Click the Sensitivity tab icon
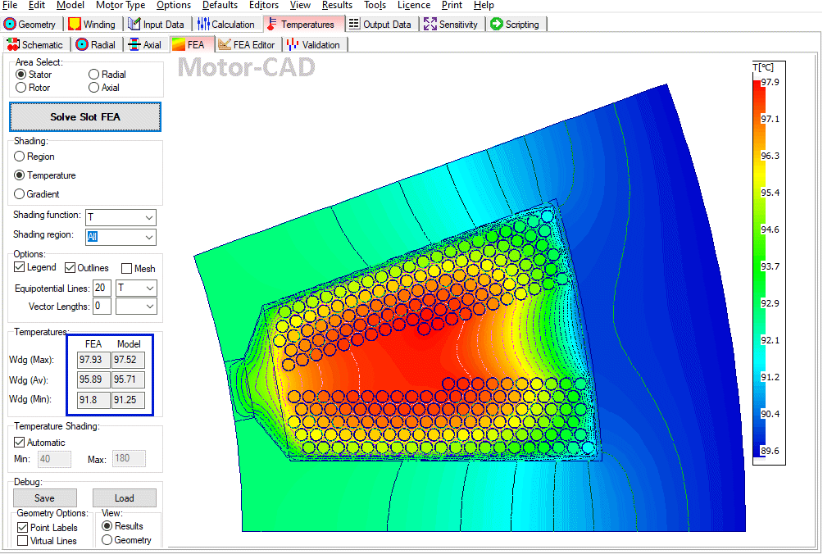 (x=430, y=24)
